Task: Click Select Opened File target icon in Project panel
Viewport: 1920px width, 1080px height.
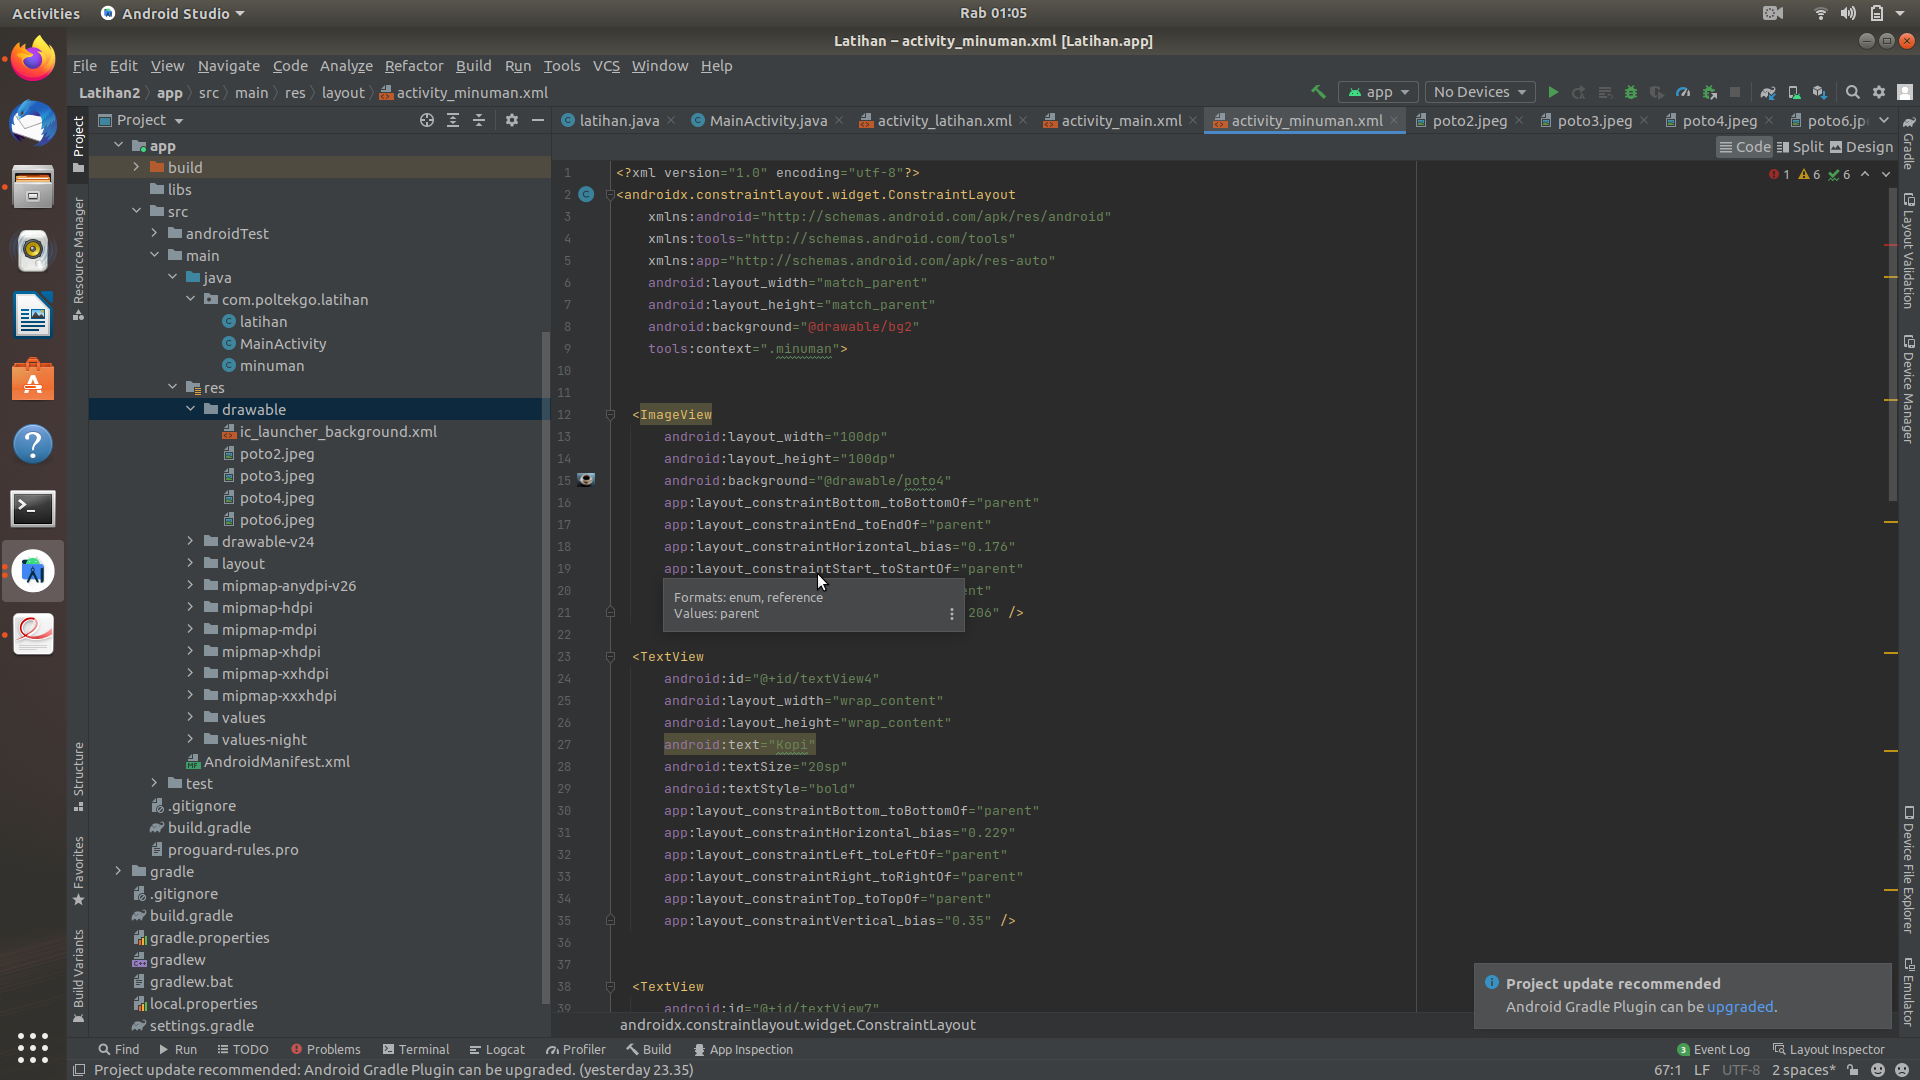Action: pos(427,120)
